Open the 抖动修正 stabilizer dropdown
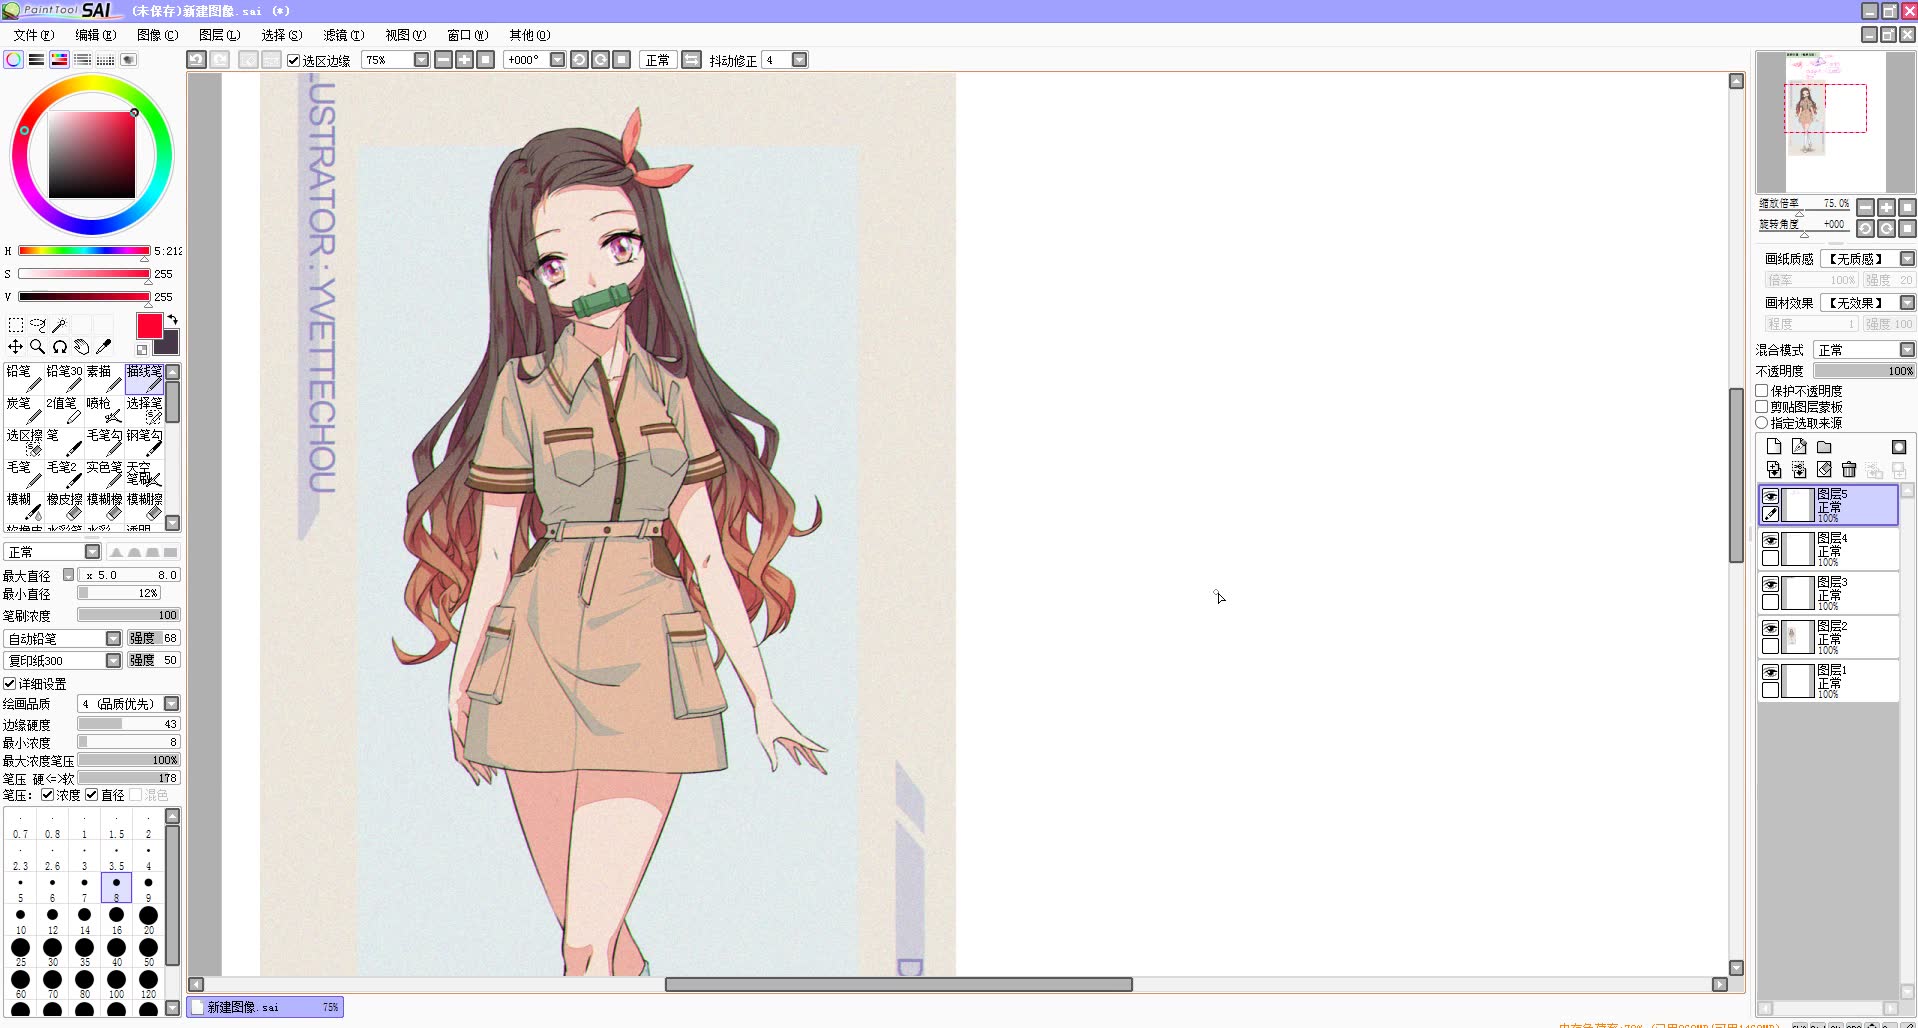The width and height of the screenshot is (1918, 1028). tap(799, 60)
